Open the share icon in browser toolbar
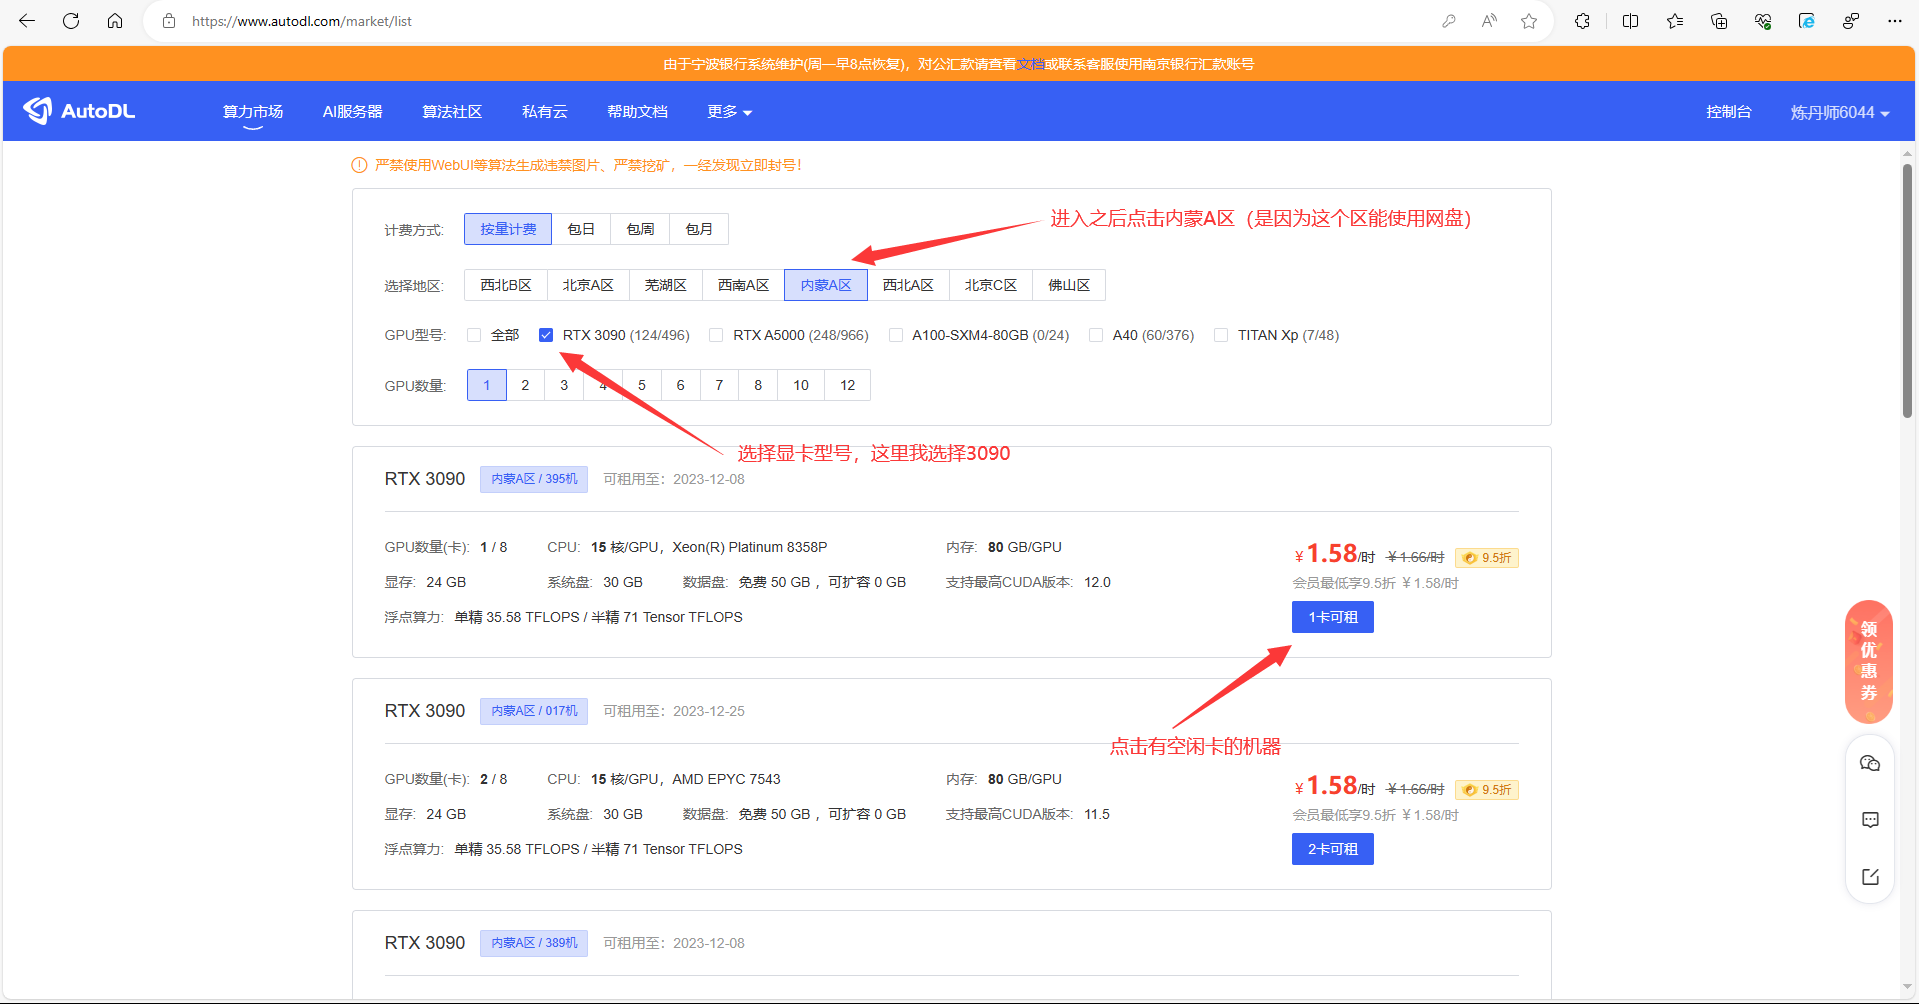Image resolution: width=1919 pixels, height=1004 pixels. (1851, 21)
